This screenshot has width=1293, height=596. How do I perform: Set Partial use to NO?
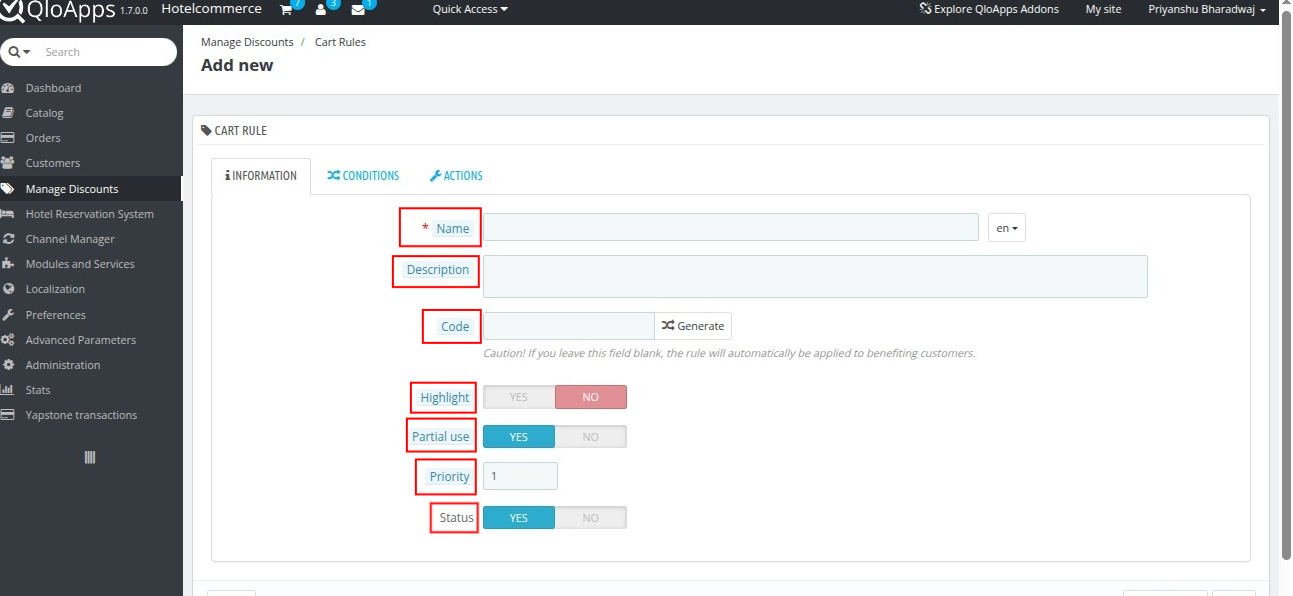[590, 437]
